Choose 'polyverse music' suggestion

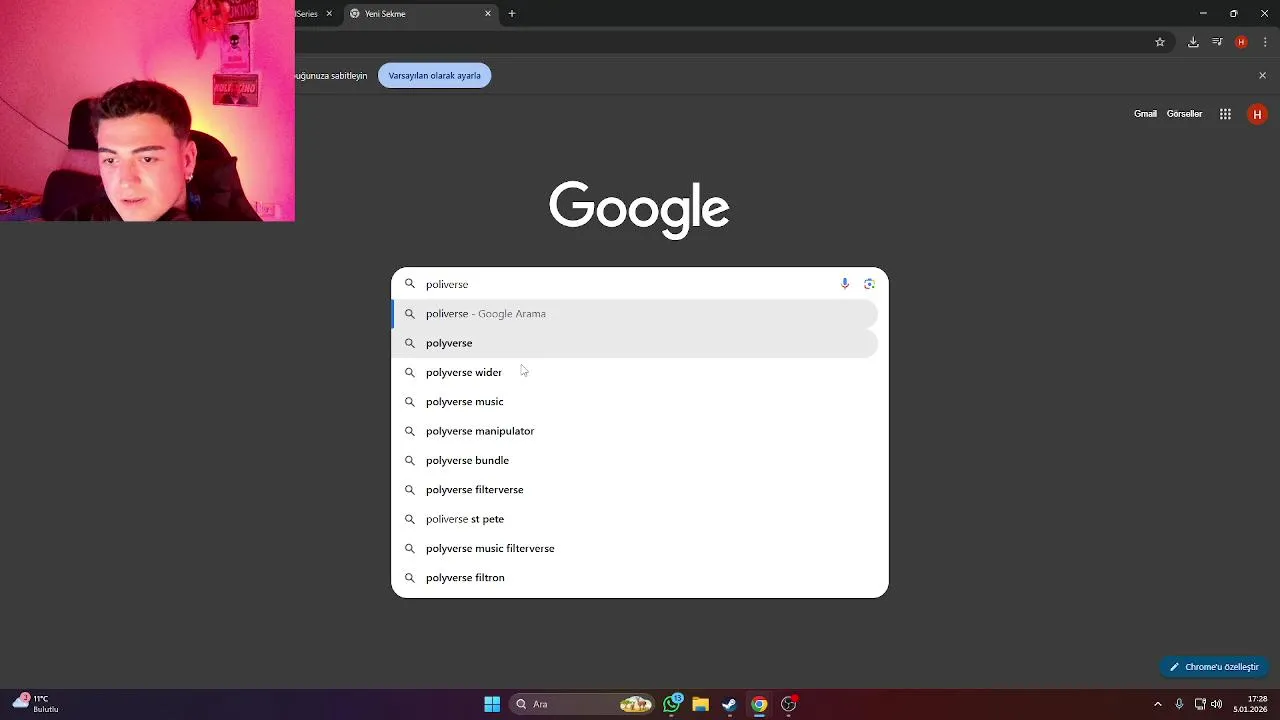(636, 402)
